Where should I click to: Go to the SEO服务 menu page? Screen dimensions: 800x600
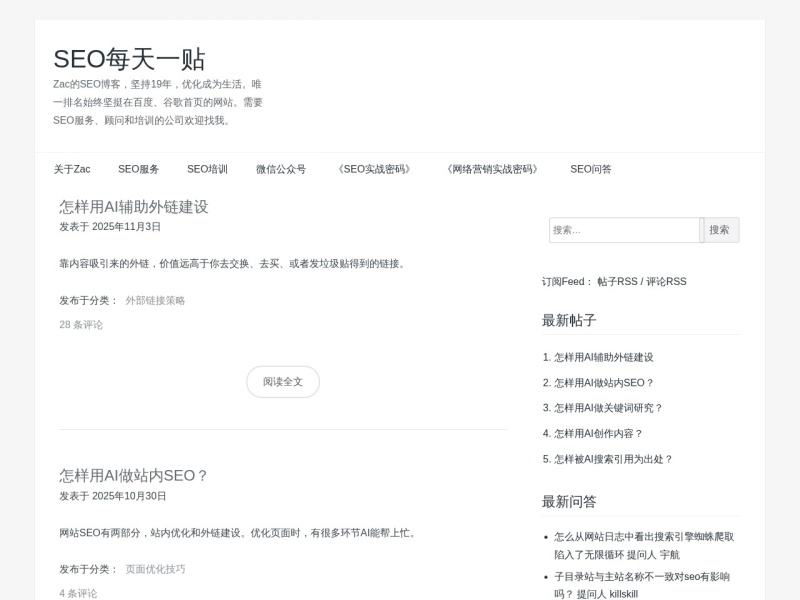pos(138,169)
